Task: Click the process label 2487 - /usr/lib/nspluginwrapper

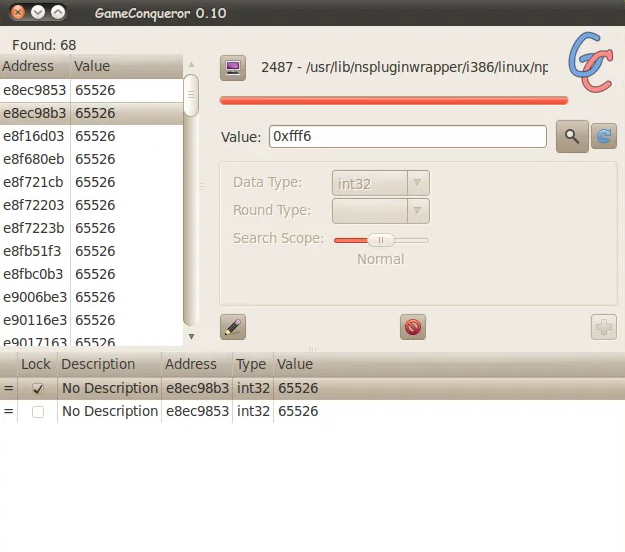Action: click(404, 67)
